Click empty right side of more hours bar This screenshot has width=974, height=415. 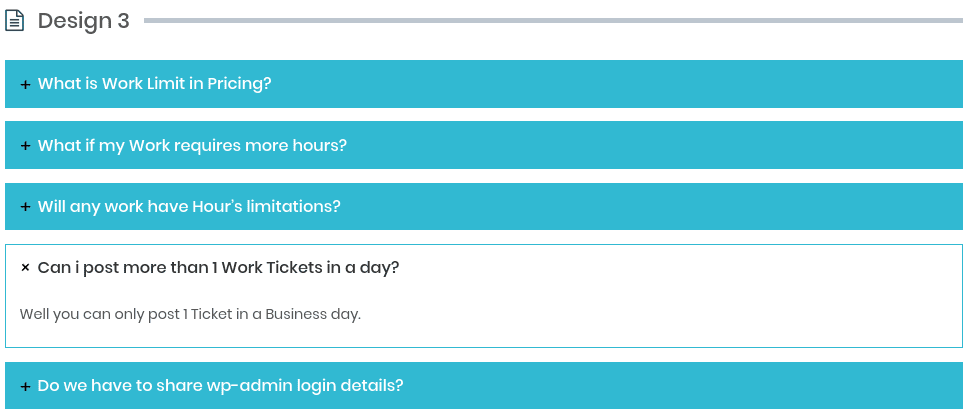pyautogui.click(x=700, y=145)
